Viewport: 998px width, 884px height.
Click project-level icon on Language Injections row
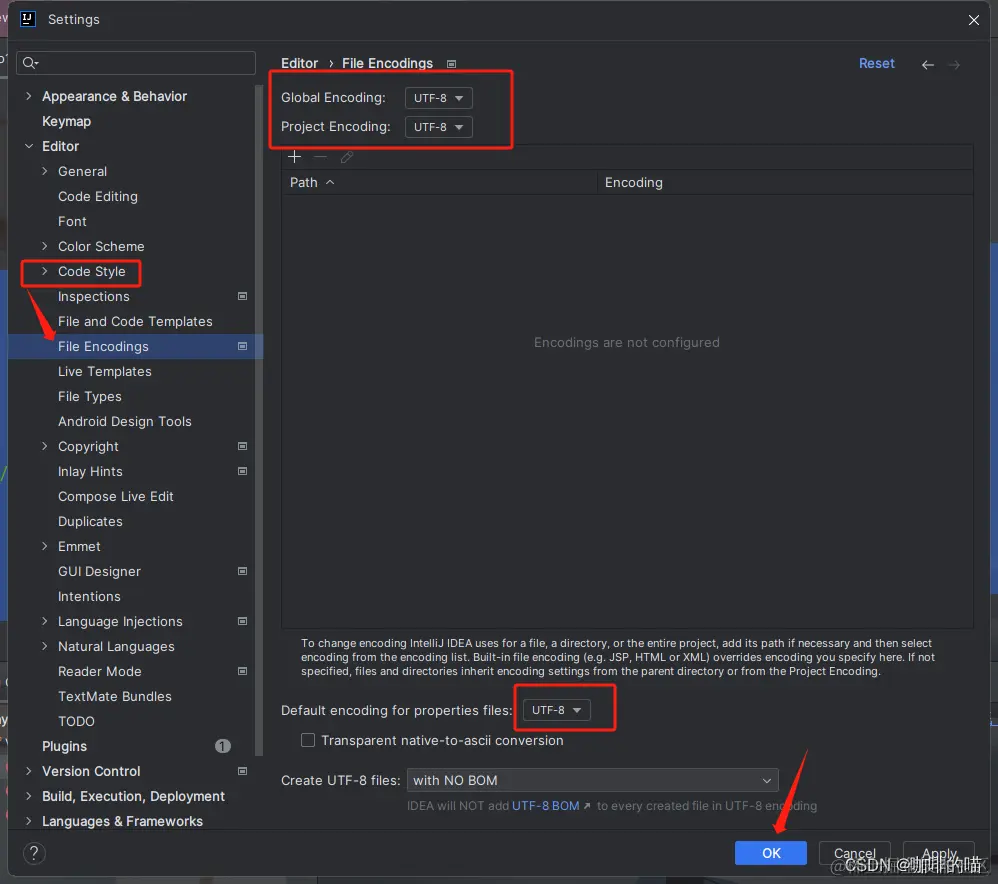242,621
